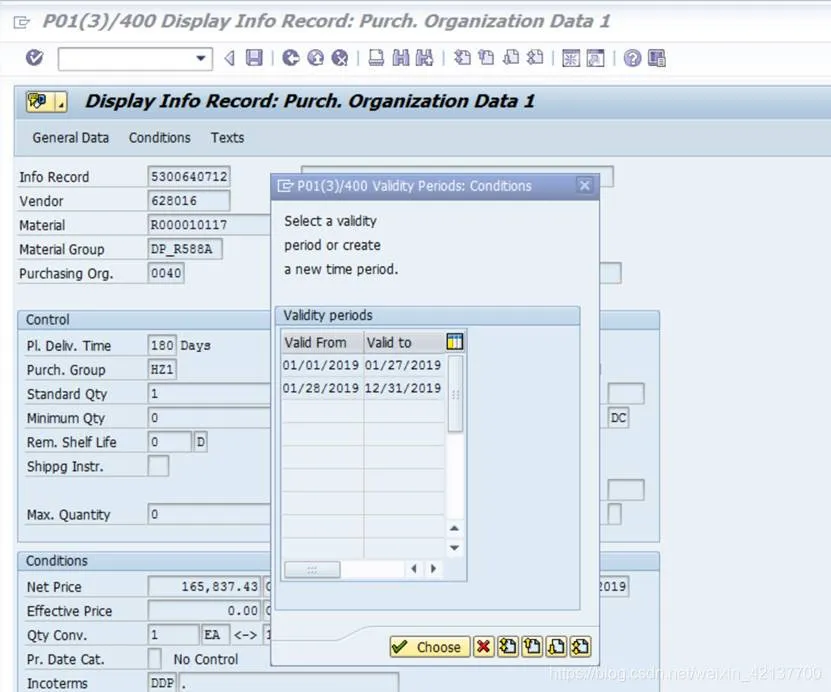
Task: Click the DC field behind the dialog
Action: [x=618, y=418]
